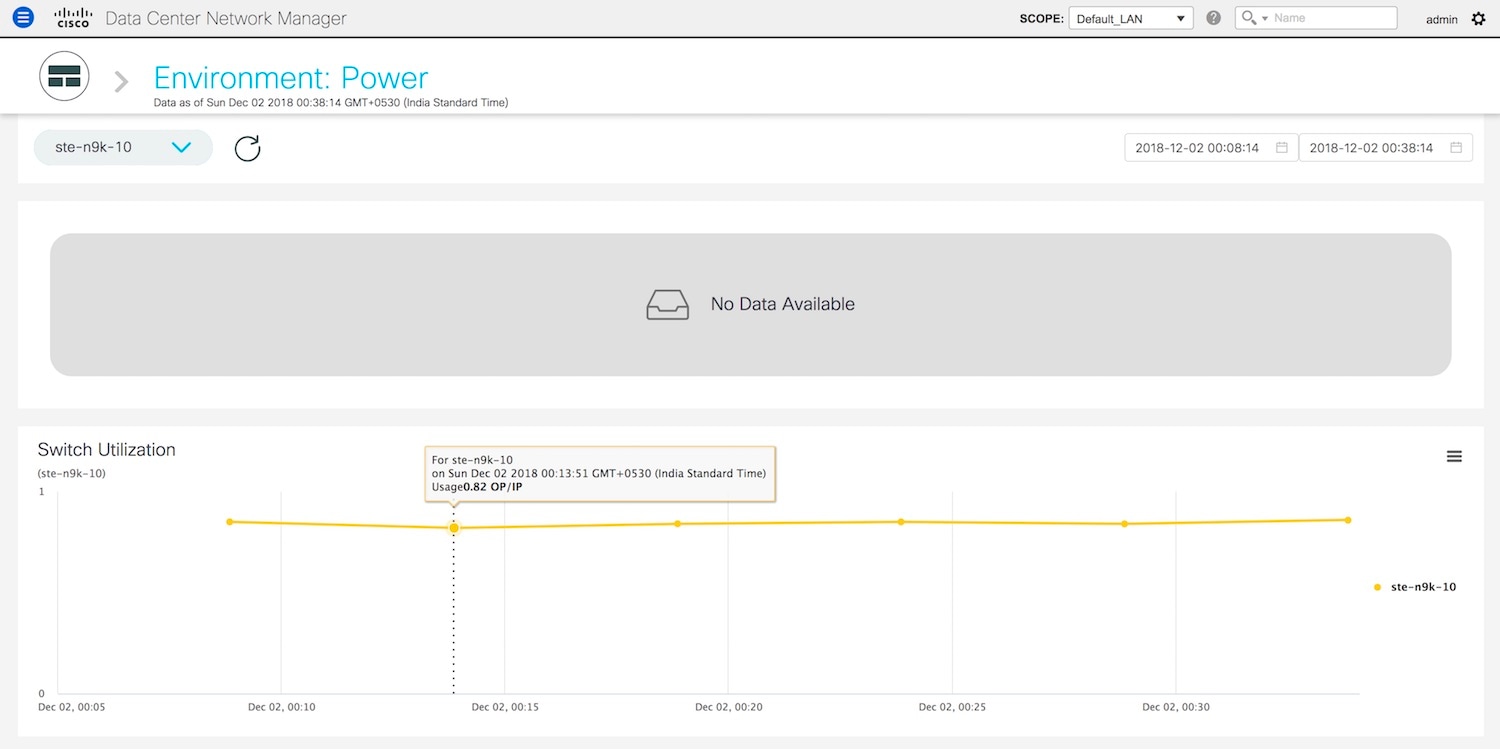The image size is (1500, 749).
Task: Click the 'Dec 02, 00:10' axis label
Action: tap(282, 707)
